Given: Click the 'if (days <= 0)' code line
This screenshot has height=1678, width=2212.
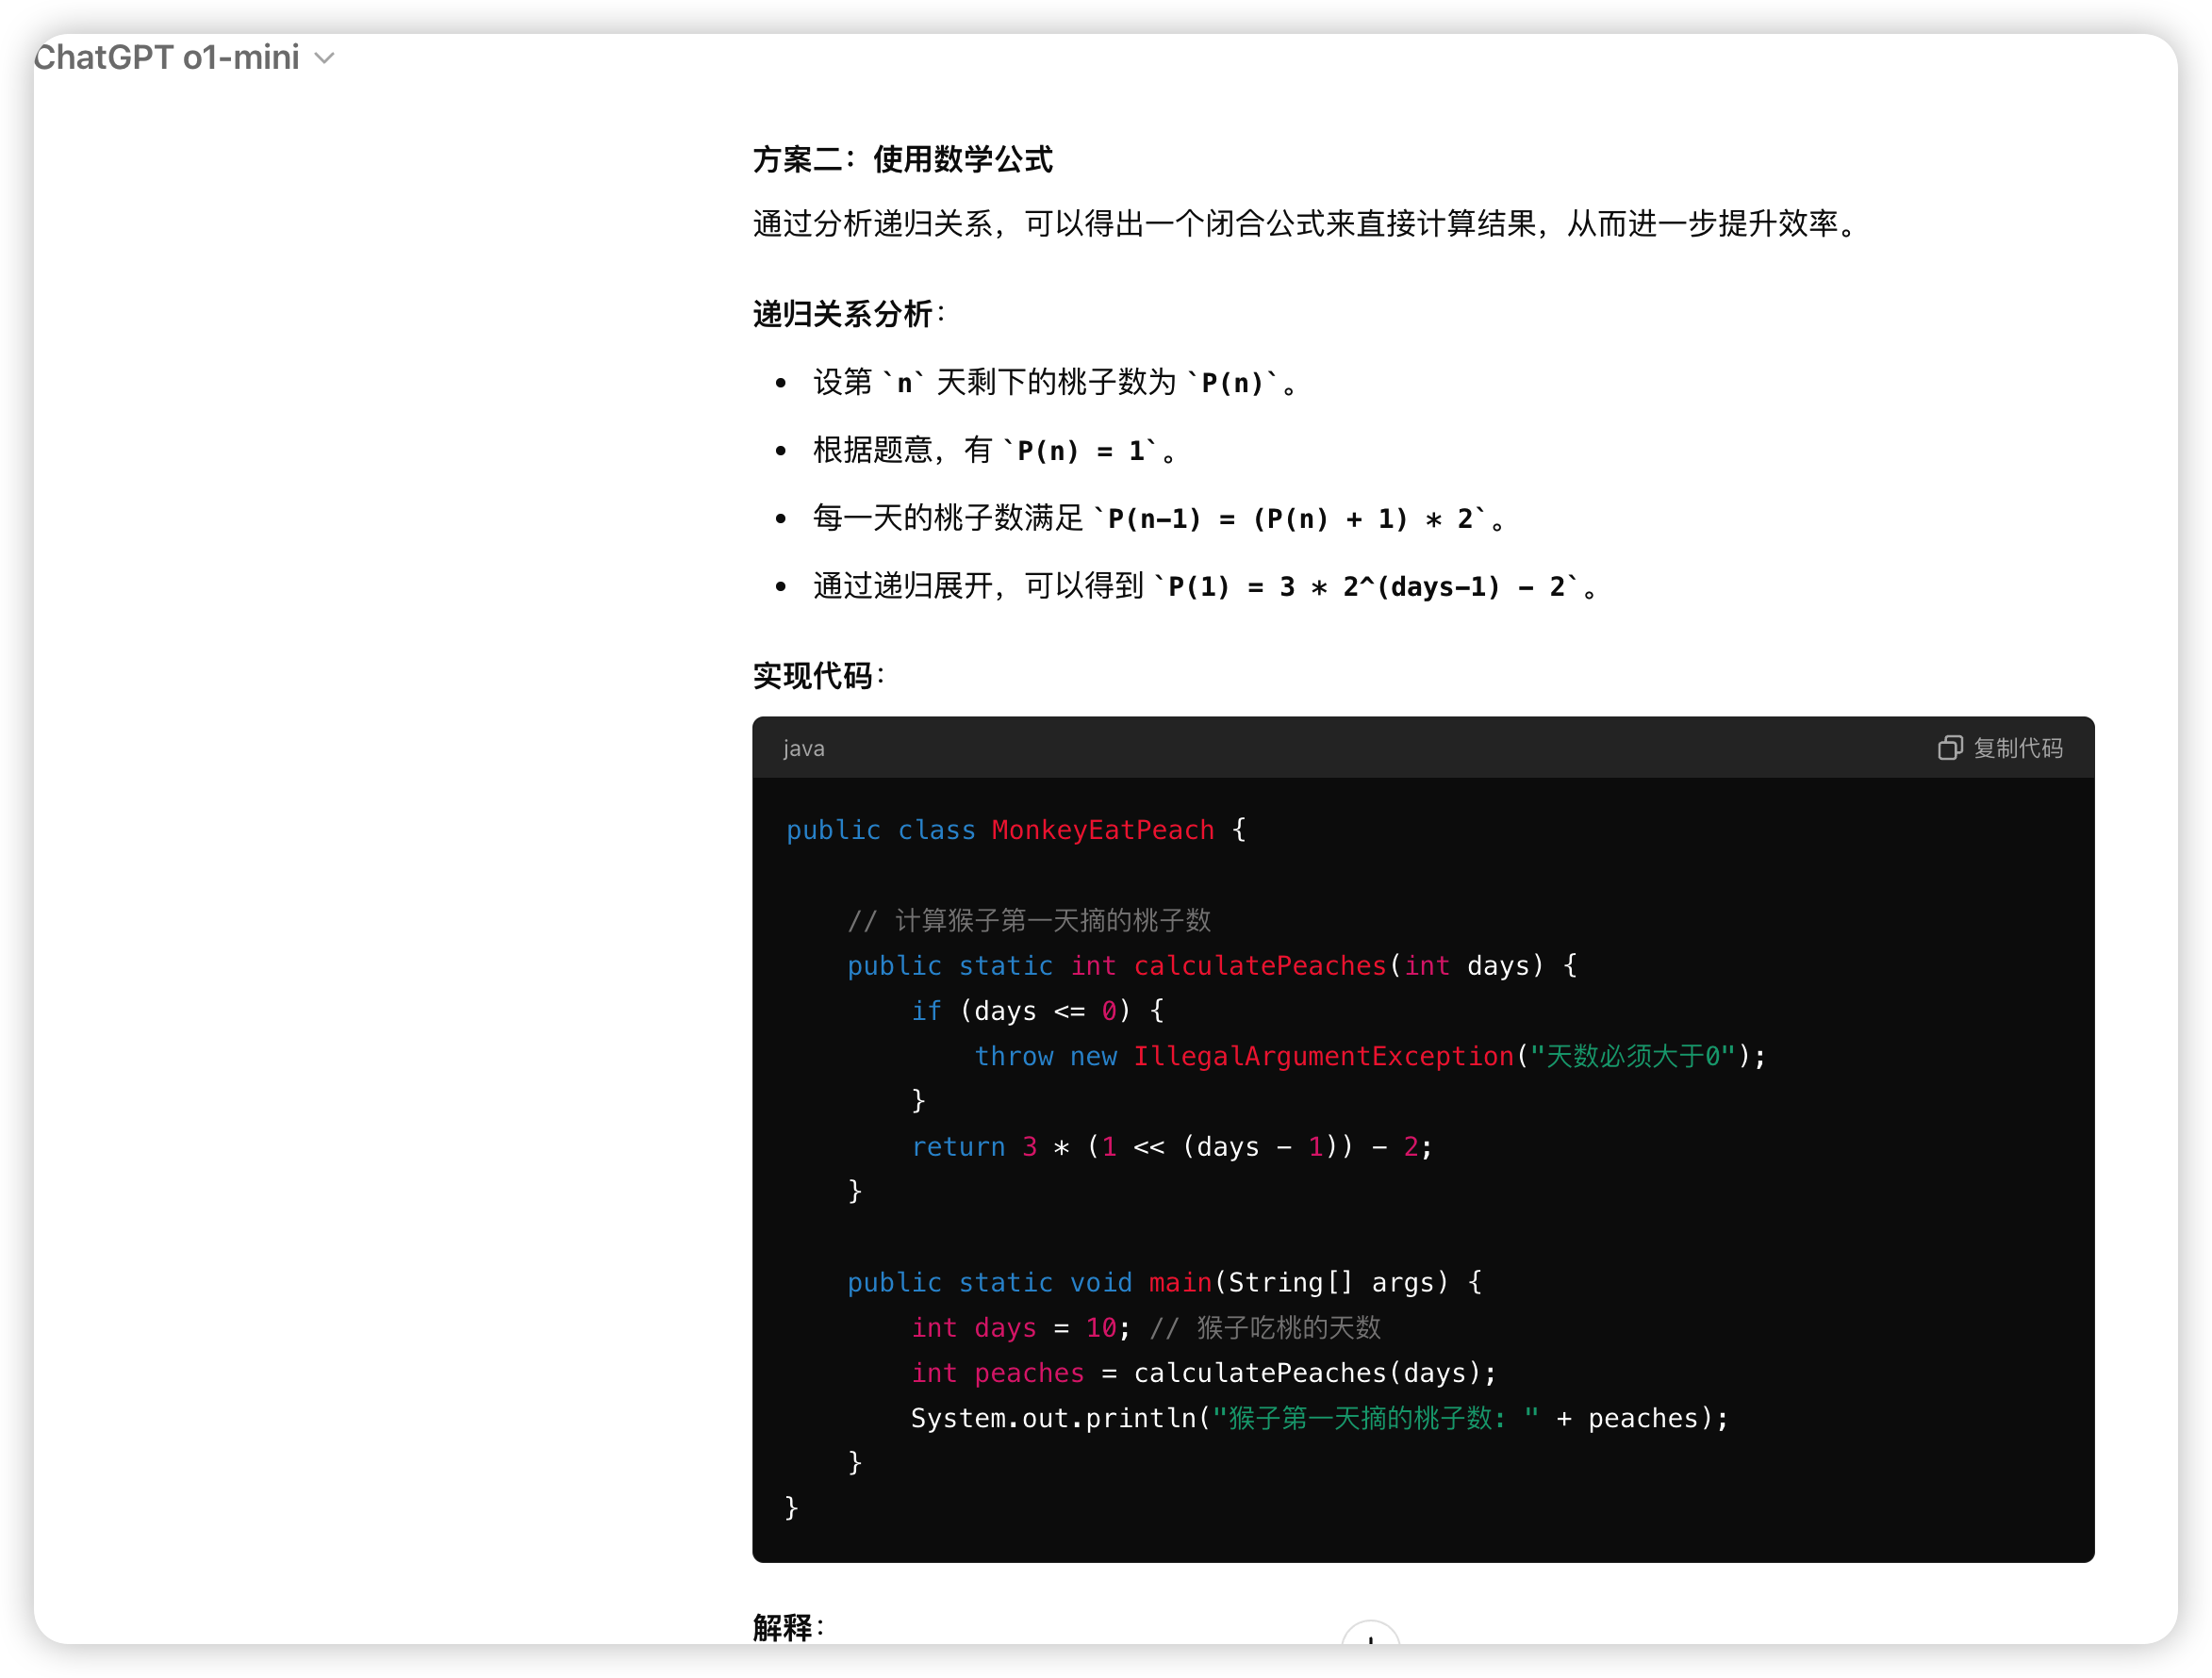Looking at the screenshot, I should tap(1037, 1010).
